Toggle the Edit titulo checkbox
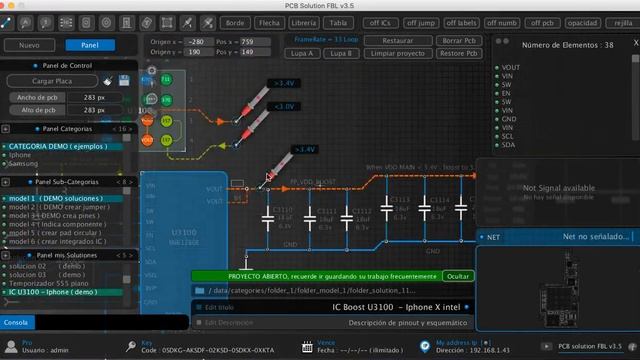This screenshot has height=360, width=640. tap(199, 307)
